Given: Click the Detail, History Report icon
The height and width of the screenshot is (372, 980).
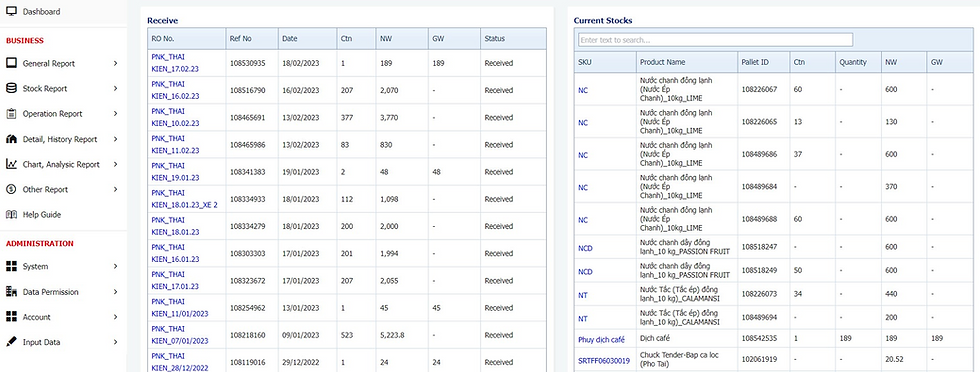Looking at the screenshot, I should click(x=11, y=139).
